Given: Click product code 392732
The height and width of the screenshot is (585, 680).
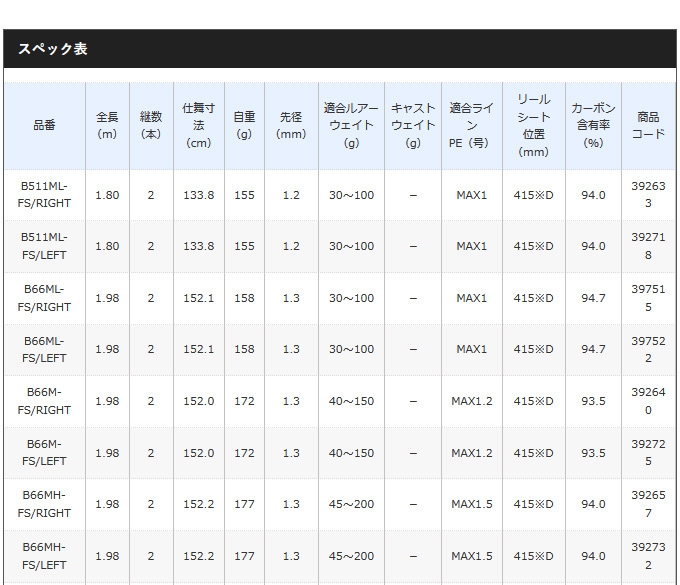Looking at the screenshot, I should pos(648,556).
